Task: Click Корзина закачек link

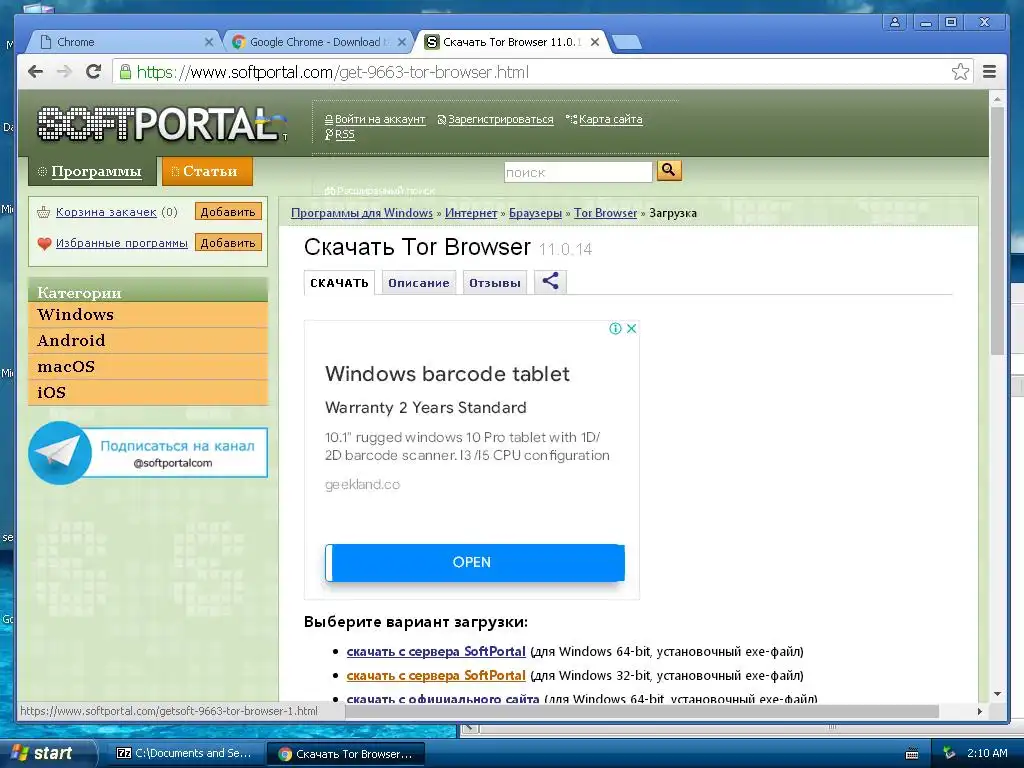Action: pos(106,212)
